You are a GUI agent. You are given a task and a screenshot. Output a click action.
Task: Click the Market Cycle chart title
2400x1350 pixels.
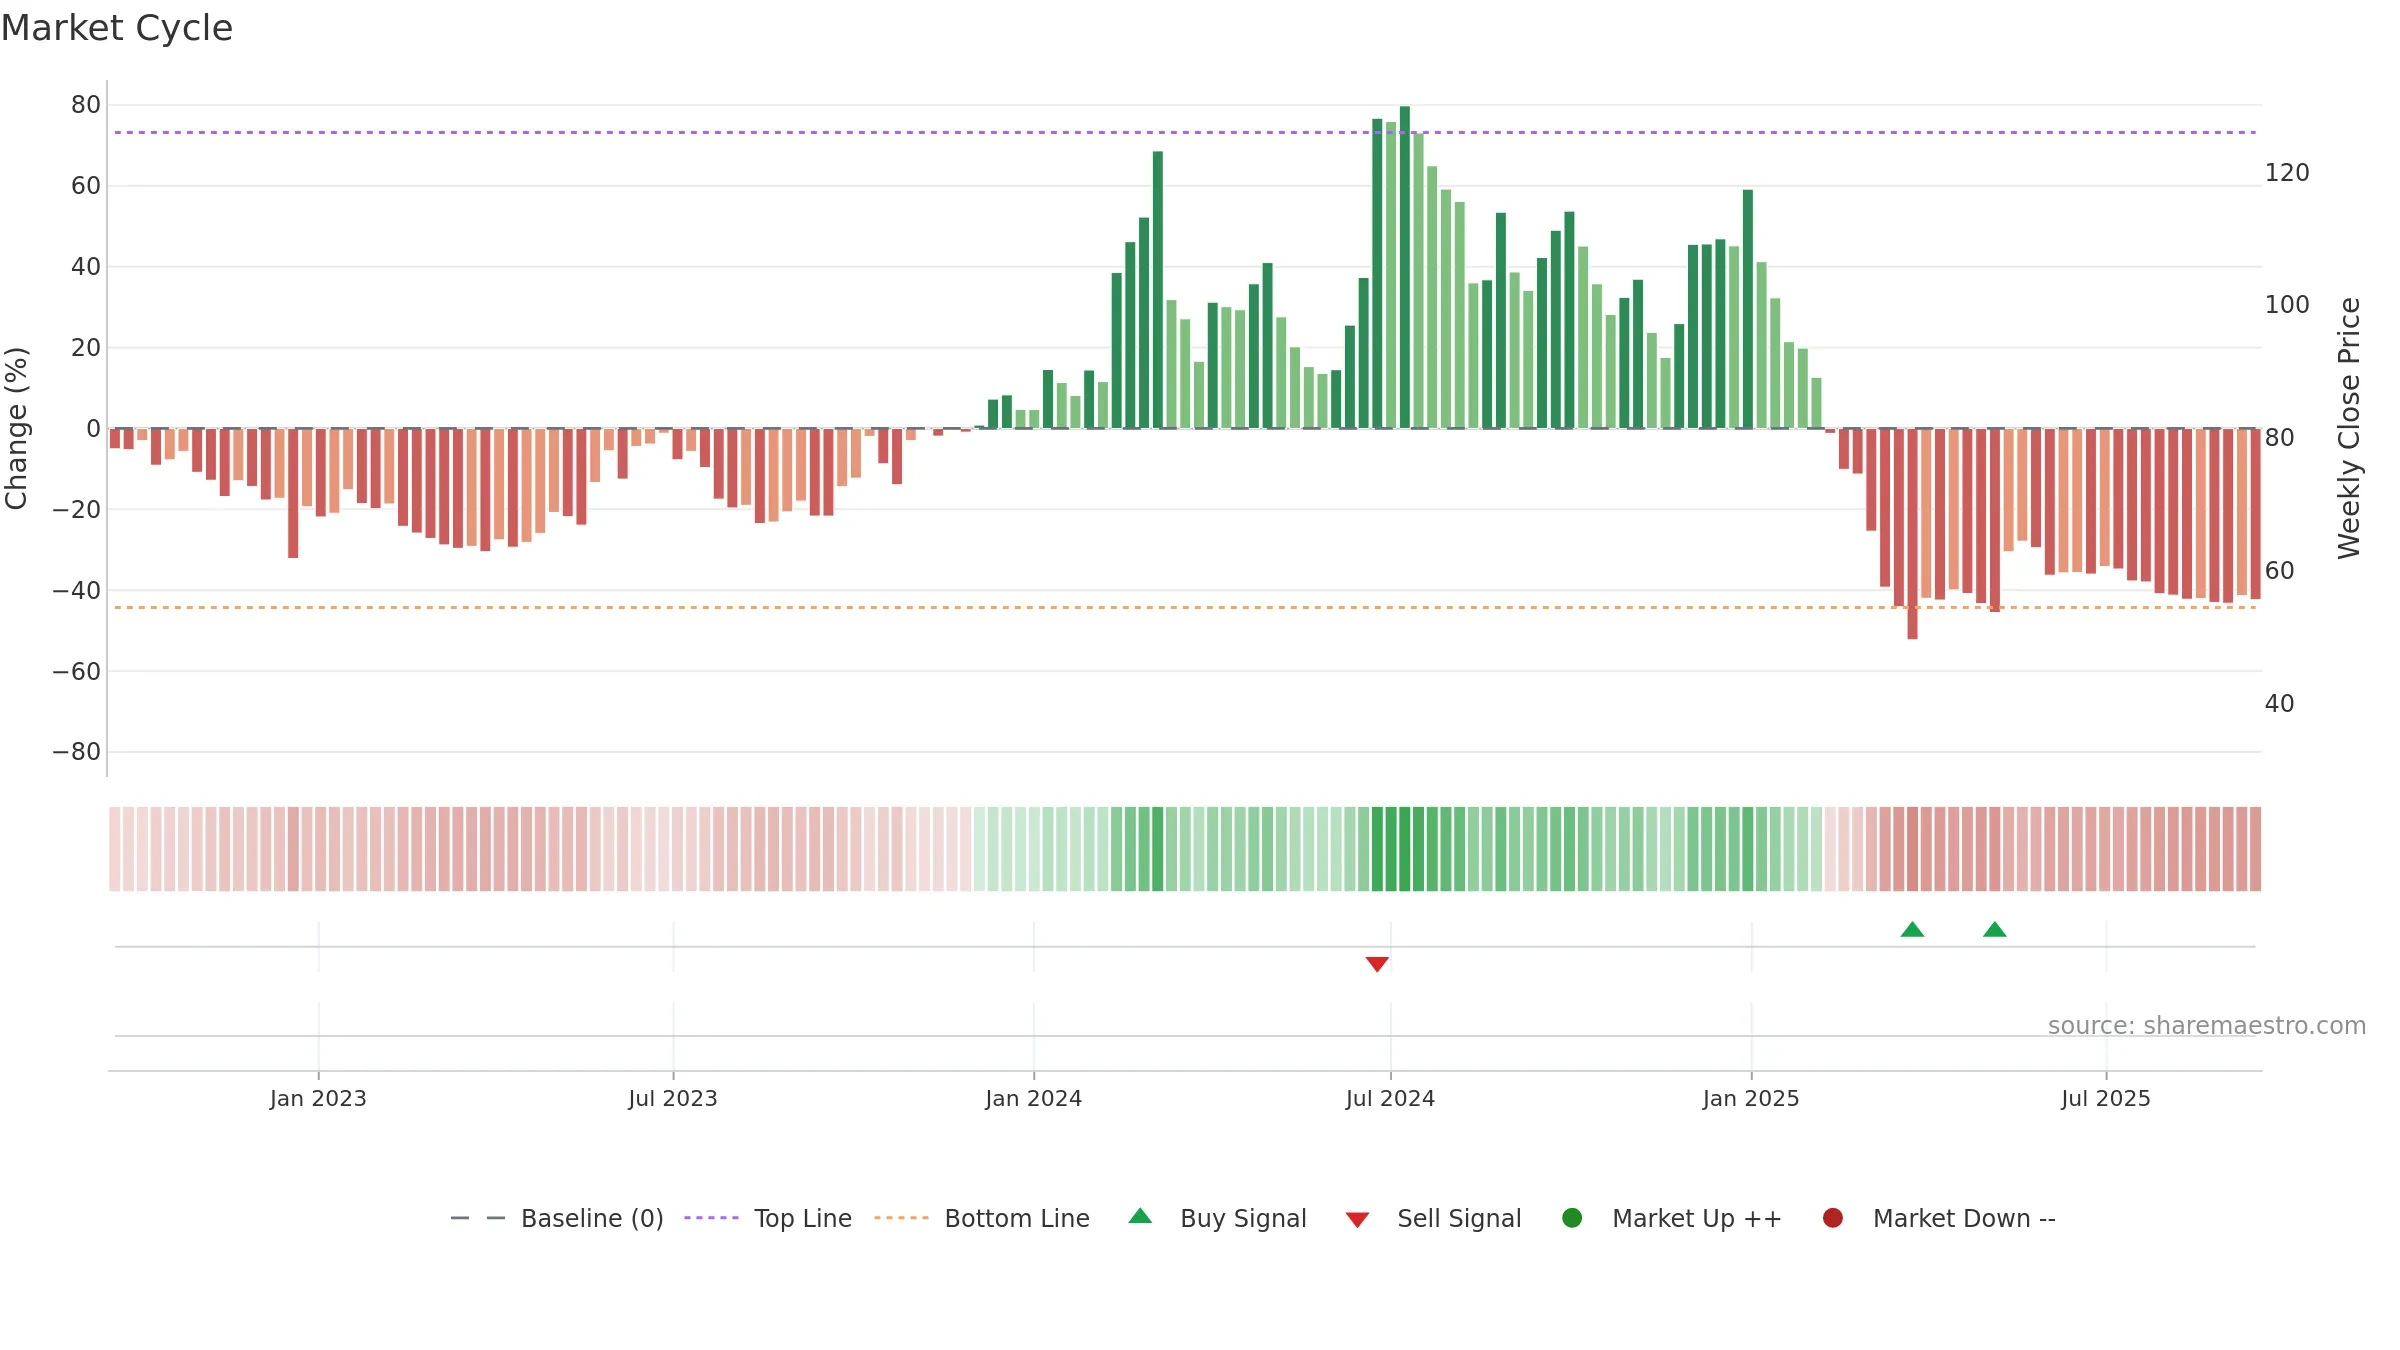117,28
